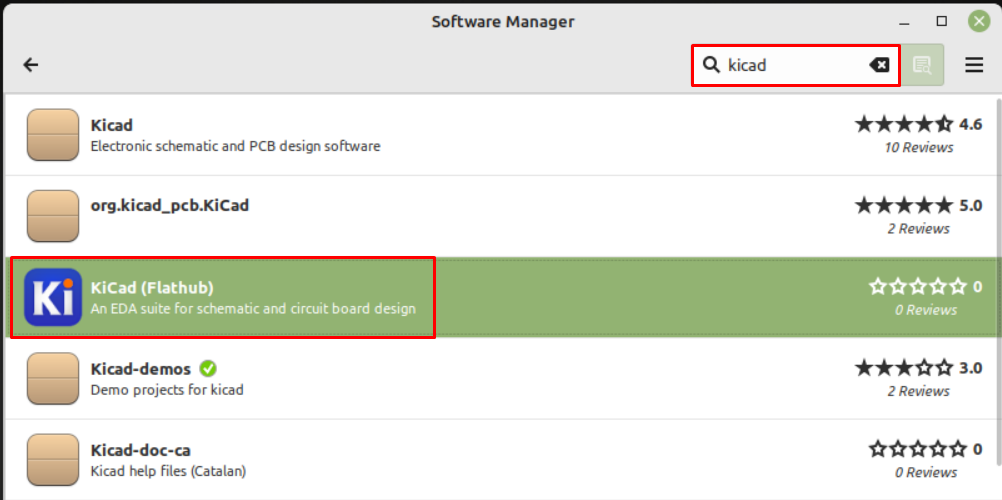Go back using the left arrow
Viewport: 1002px width, 500px height.
pos(31,65)
